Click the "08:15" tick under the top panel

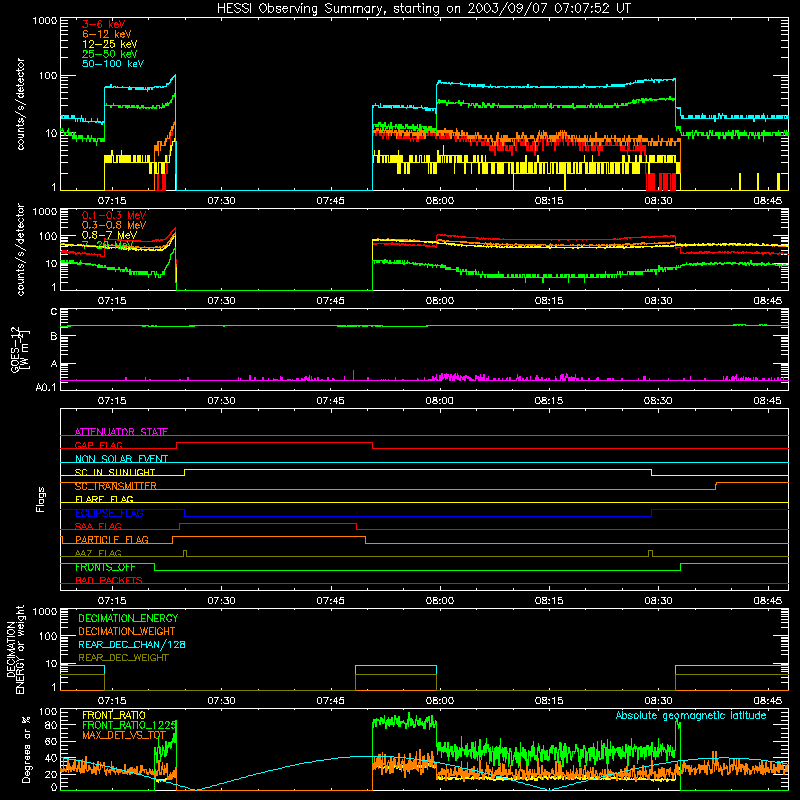pos(549,201)
